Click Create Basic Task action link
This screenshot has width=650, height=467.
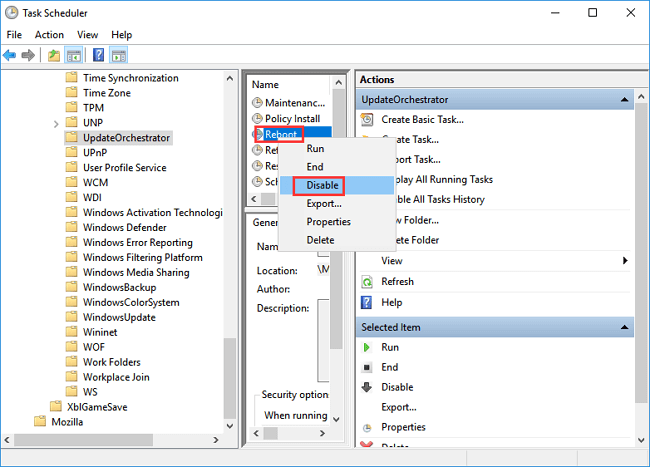click(x=422, y=120)
